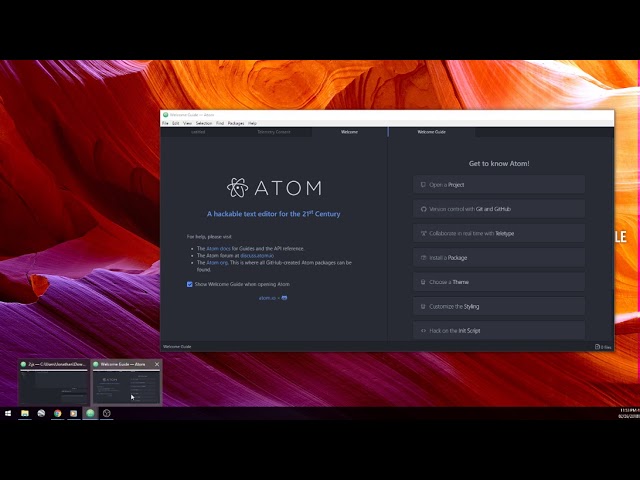This screenshot has width=640, height=480.
Task: Click the GitHub mark icon on Version control
Action: click(x=423, y=209)
